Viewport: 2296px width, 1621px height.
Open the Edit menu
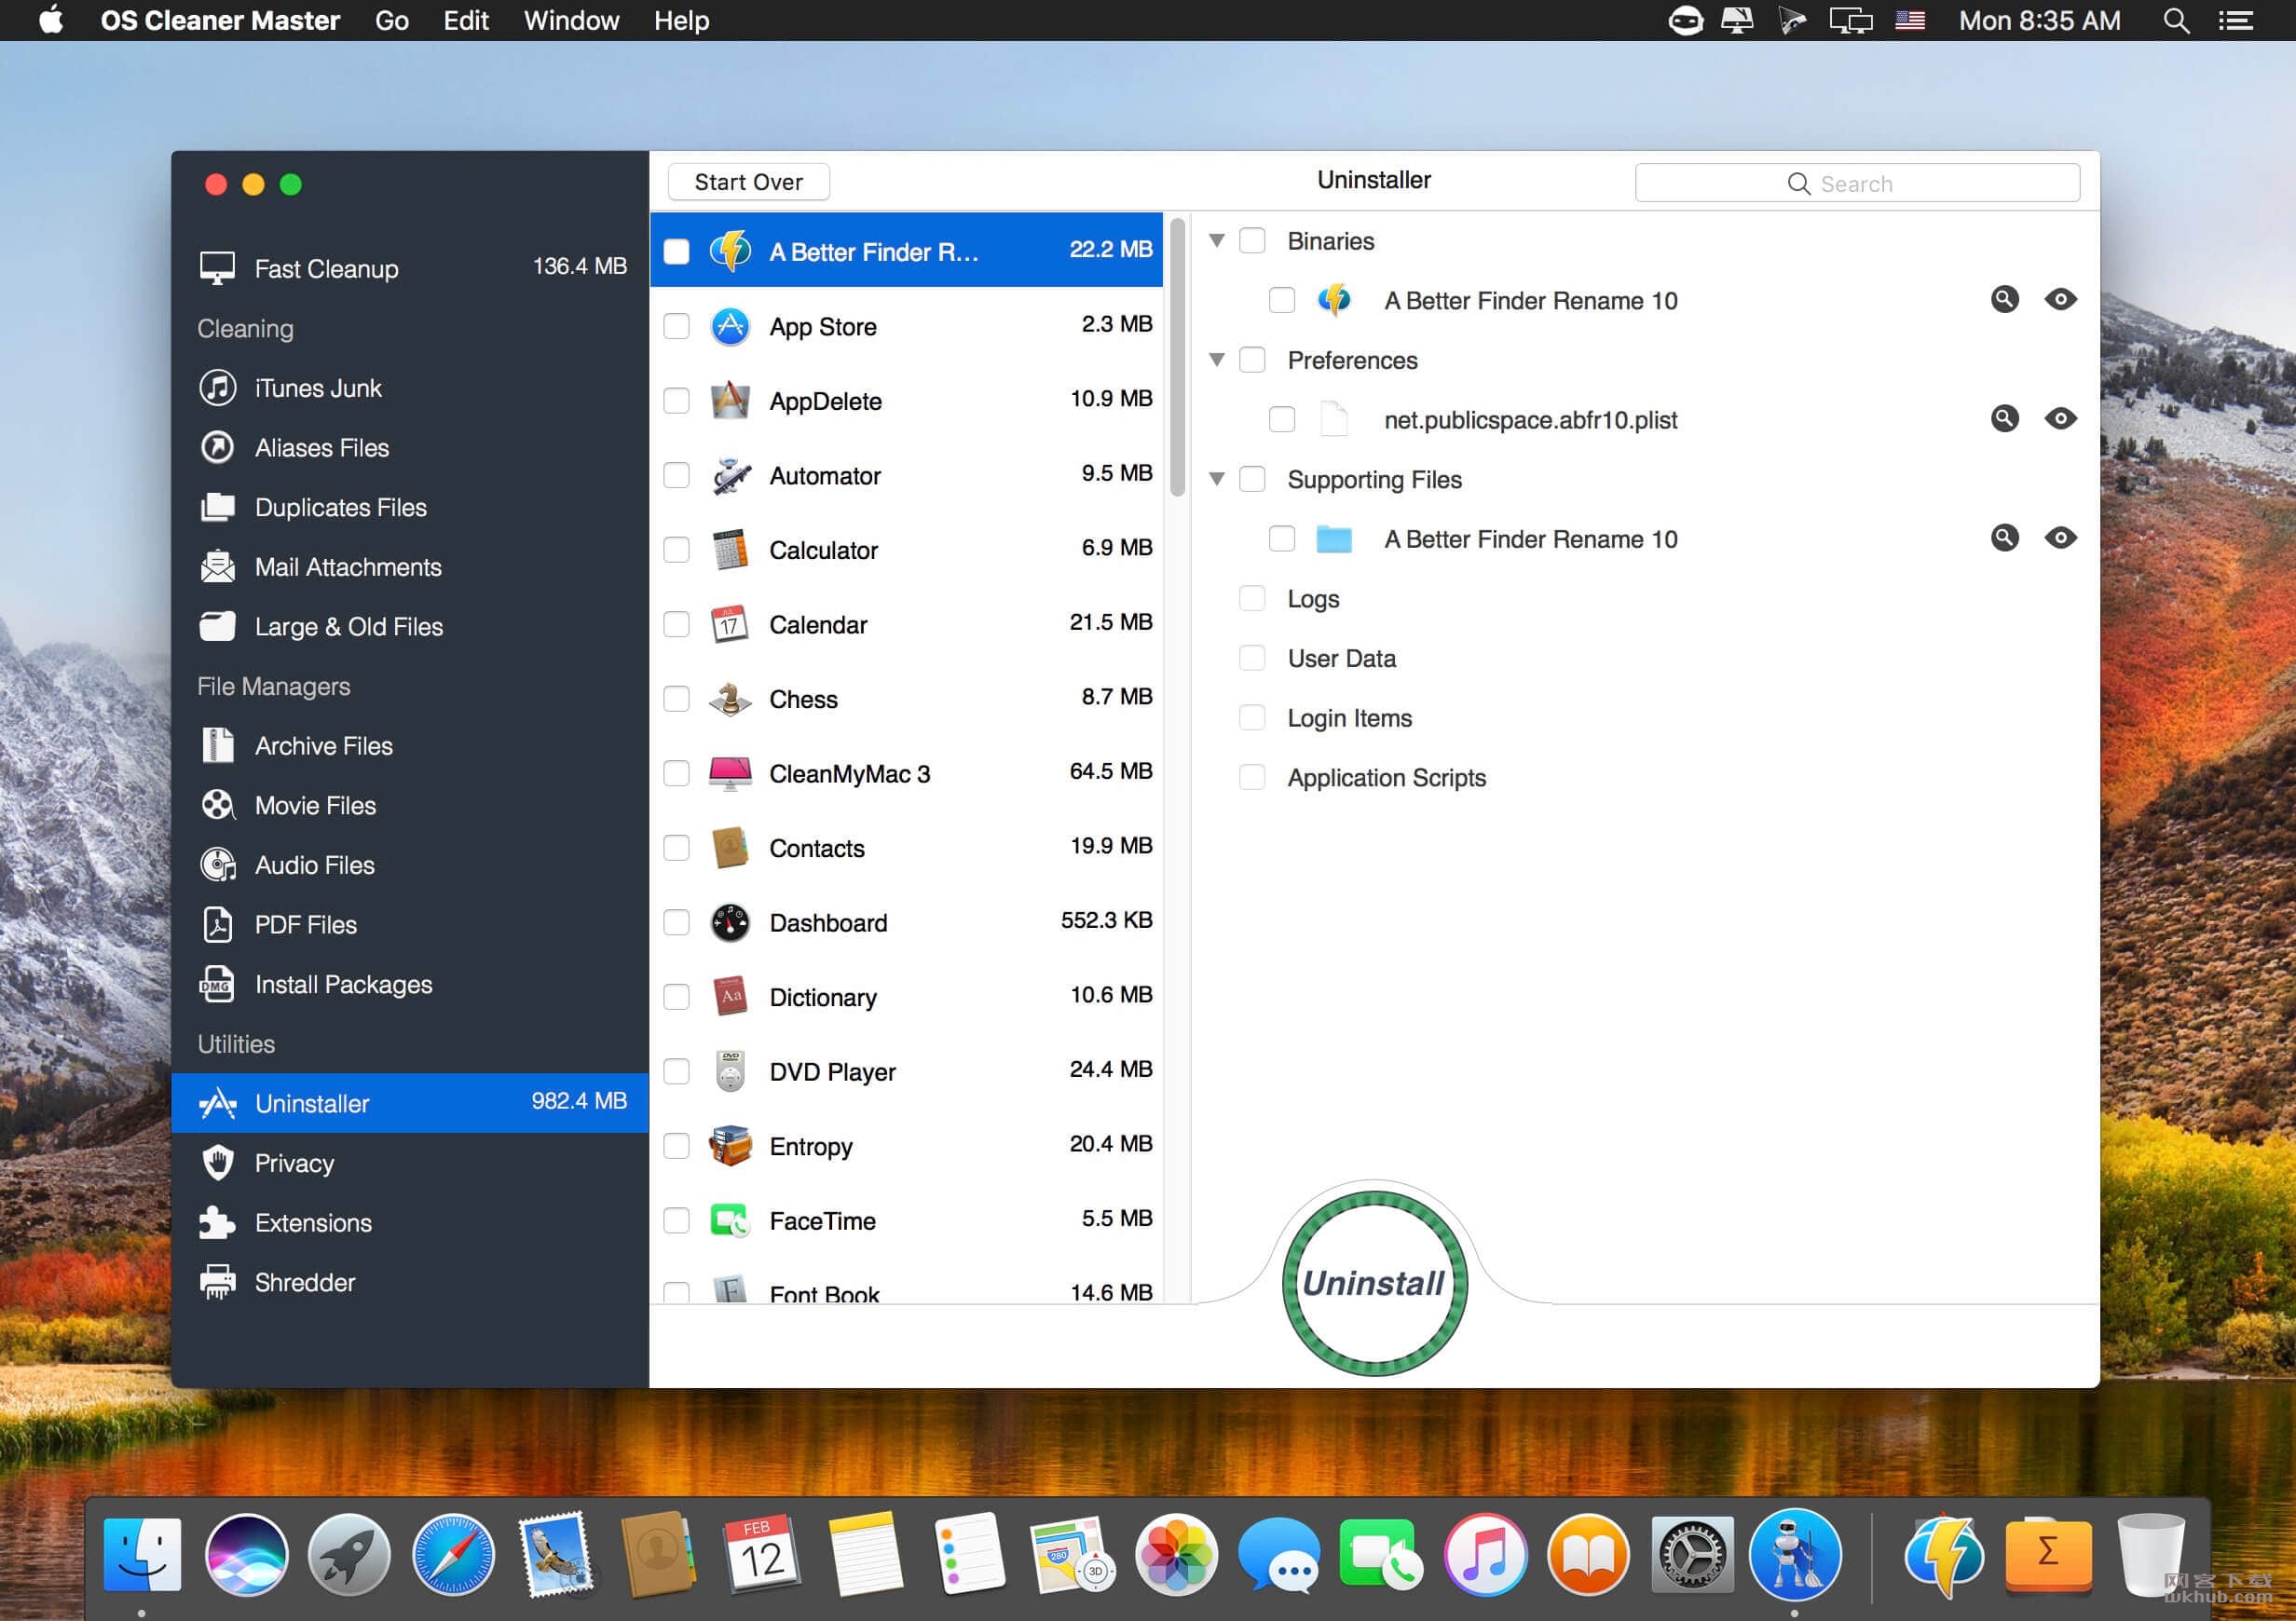point(466,21)
